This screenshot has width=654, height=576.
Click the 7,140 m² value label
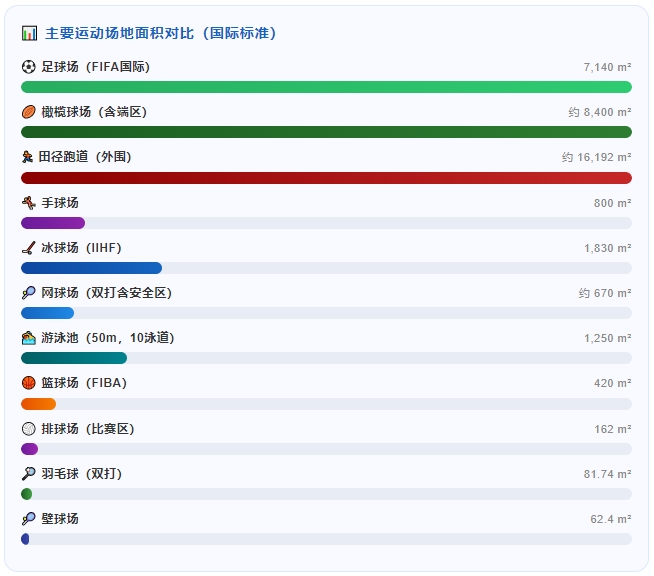pyautogui.click(x=607, y=67)
